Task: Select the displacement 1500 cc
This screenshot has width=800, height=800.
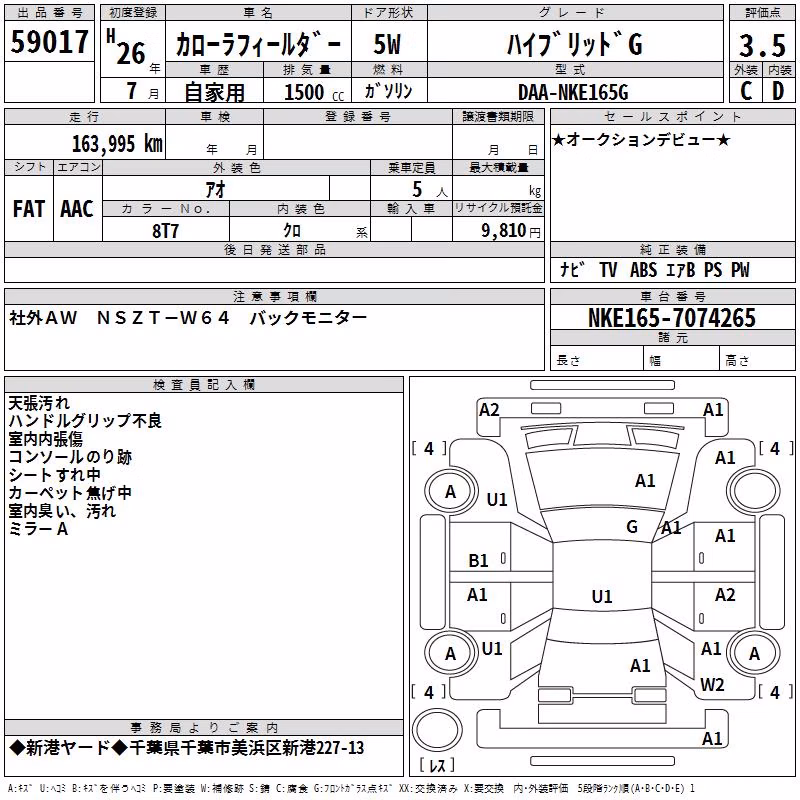Action: (314, 92)
